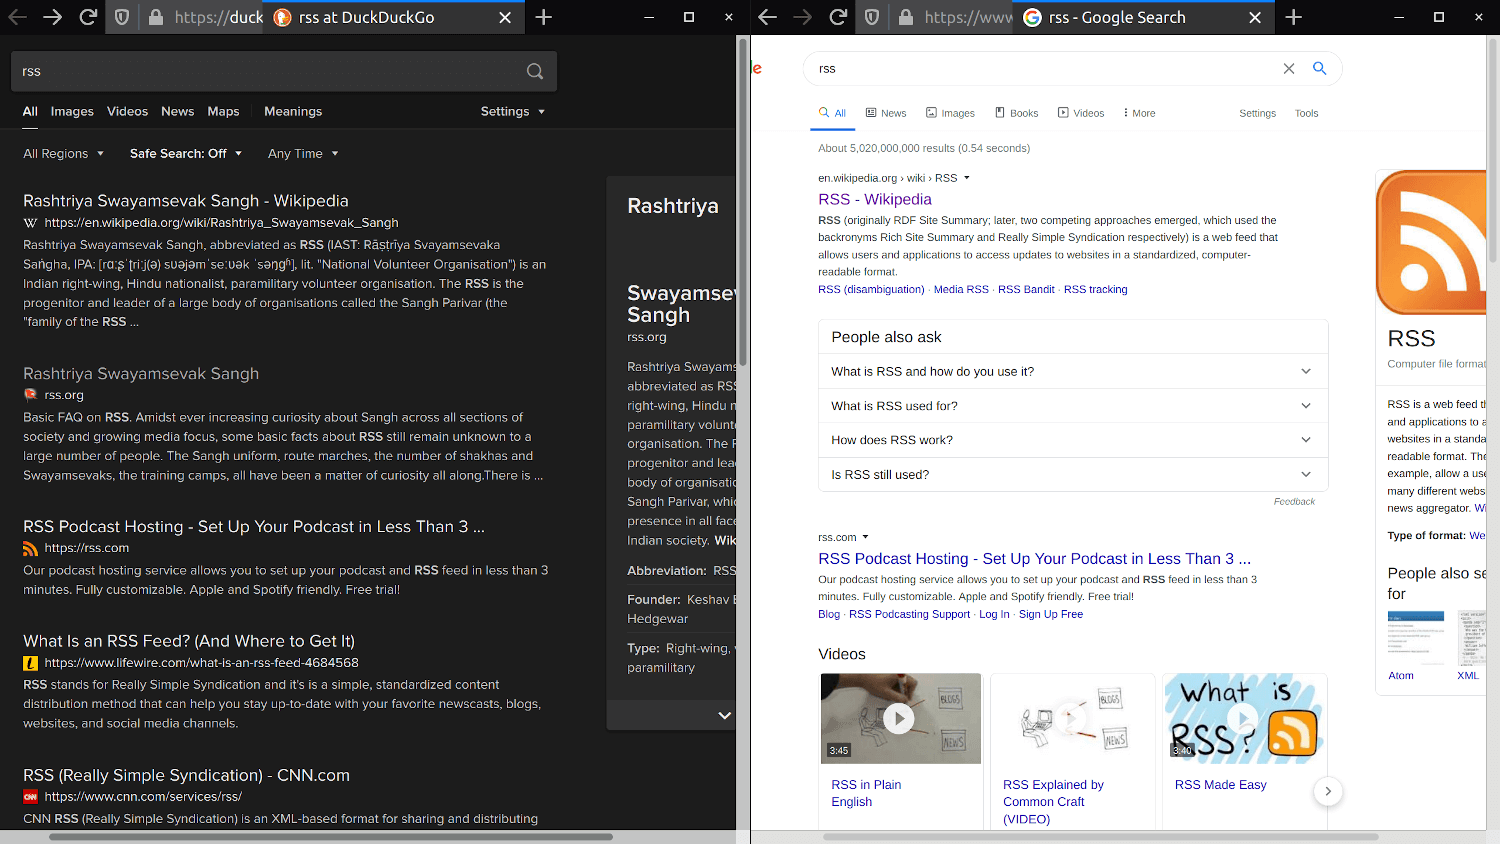Switch to Google News tab

click(886, 113)
